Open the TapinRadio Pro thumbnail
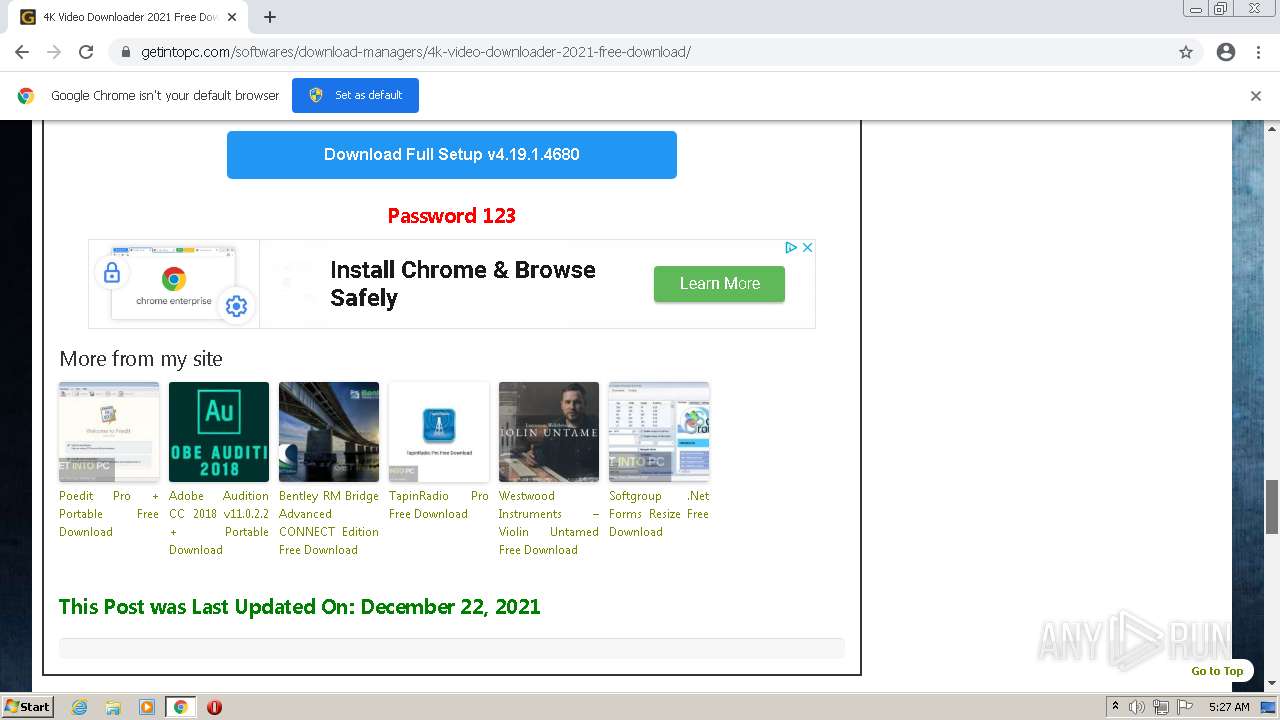Screen dimensions: 1280x720 tap(439, 432)
